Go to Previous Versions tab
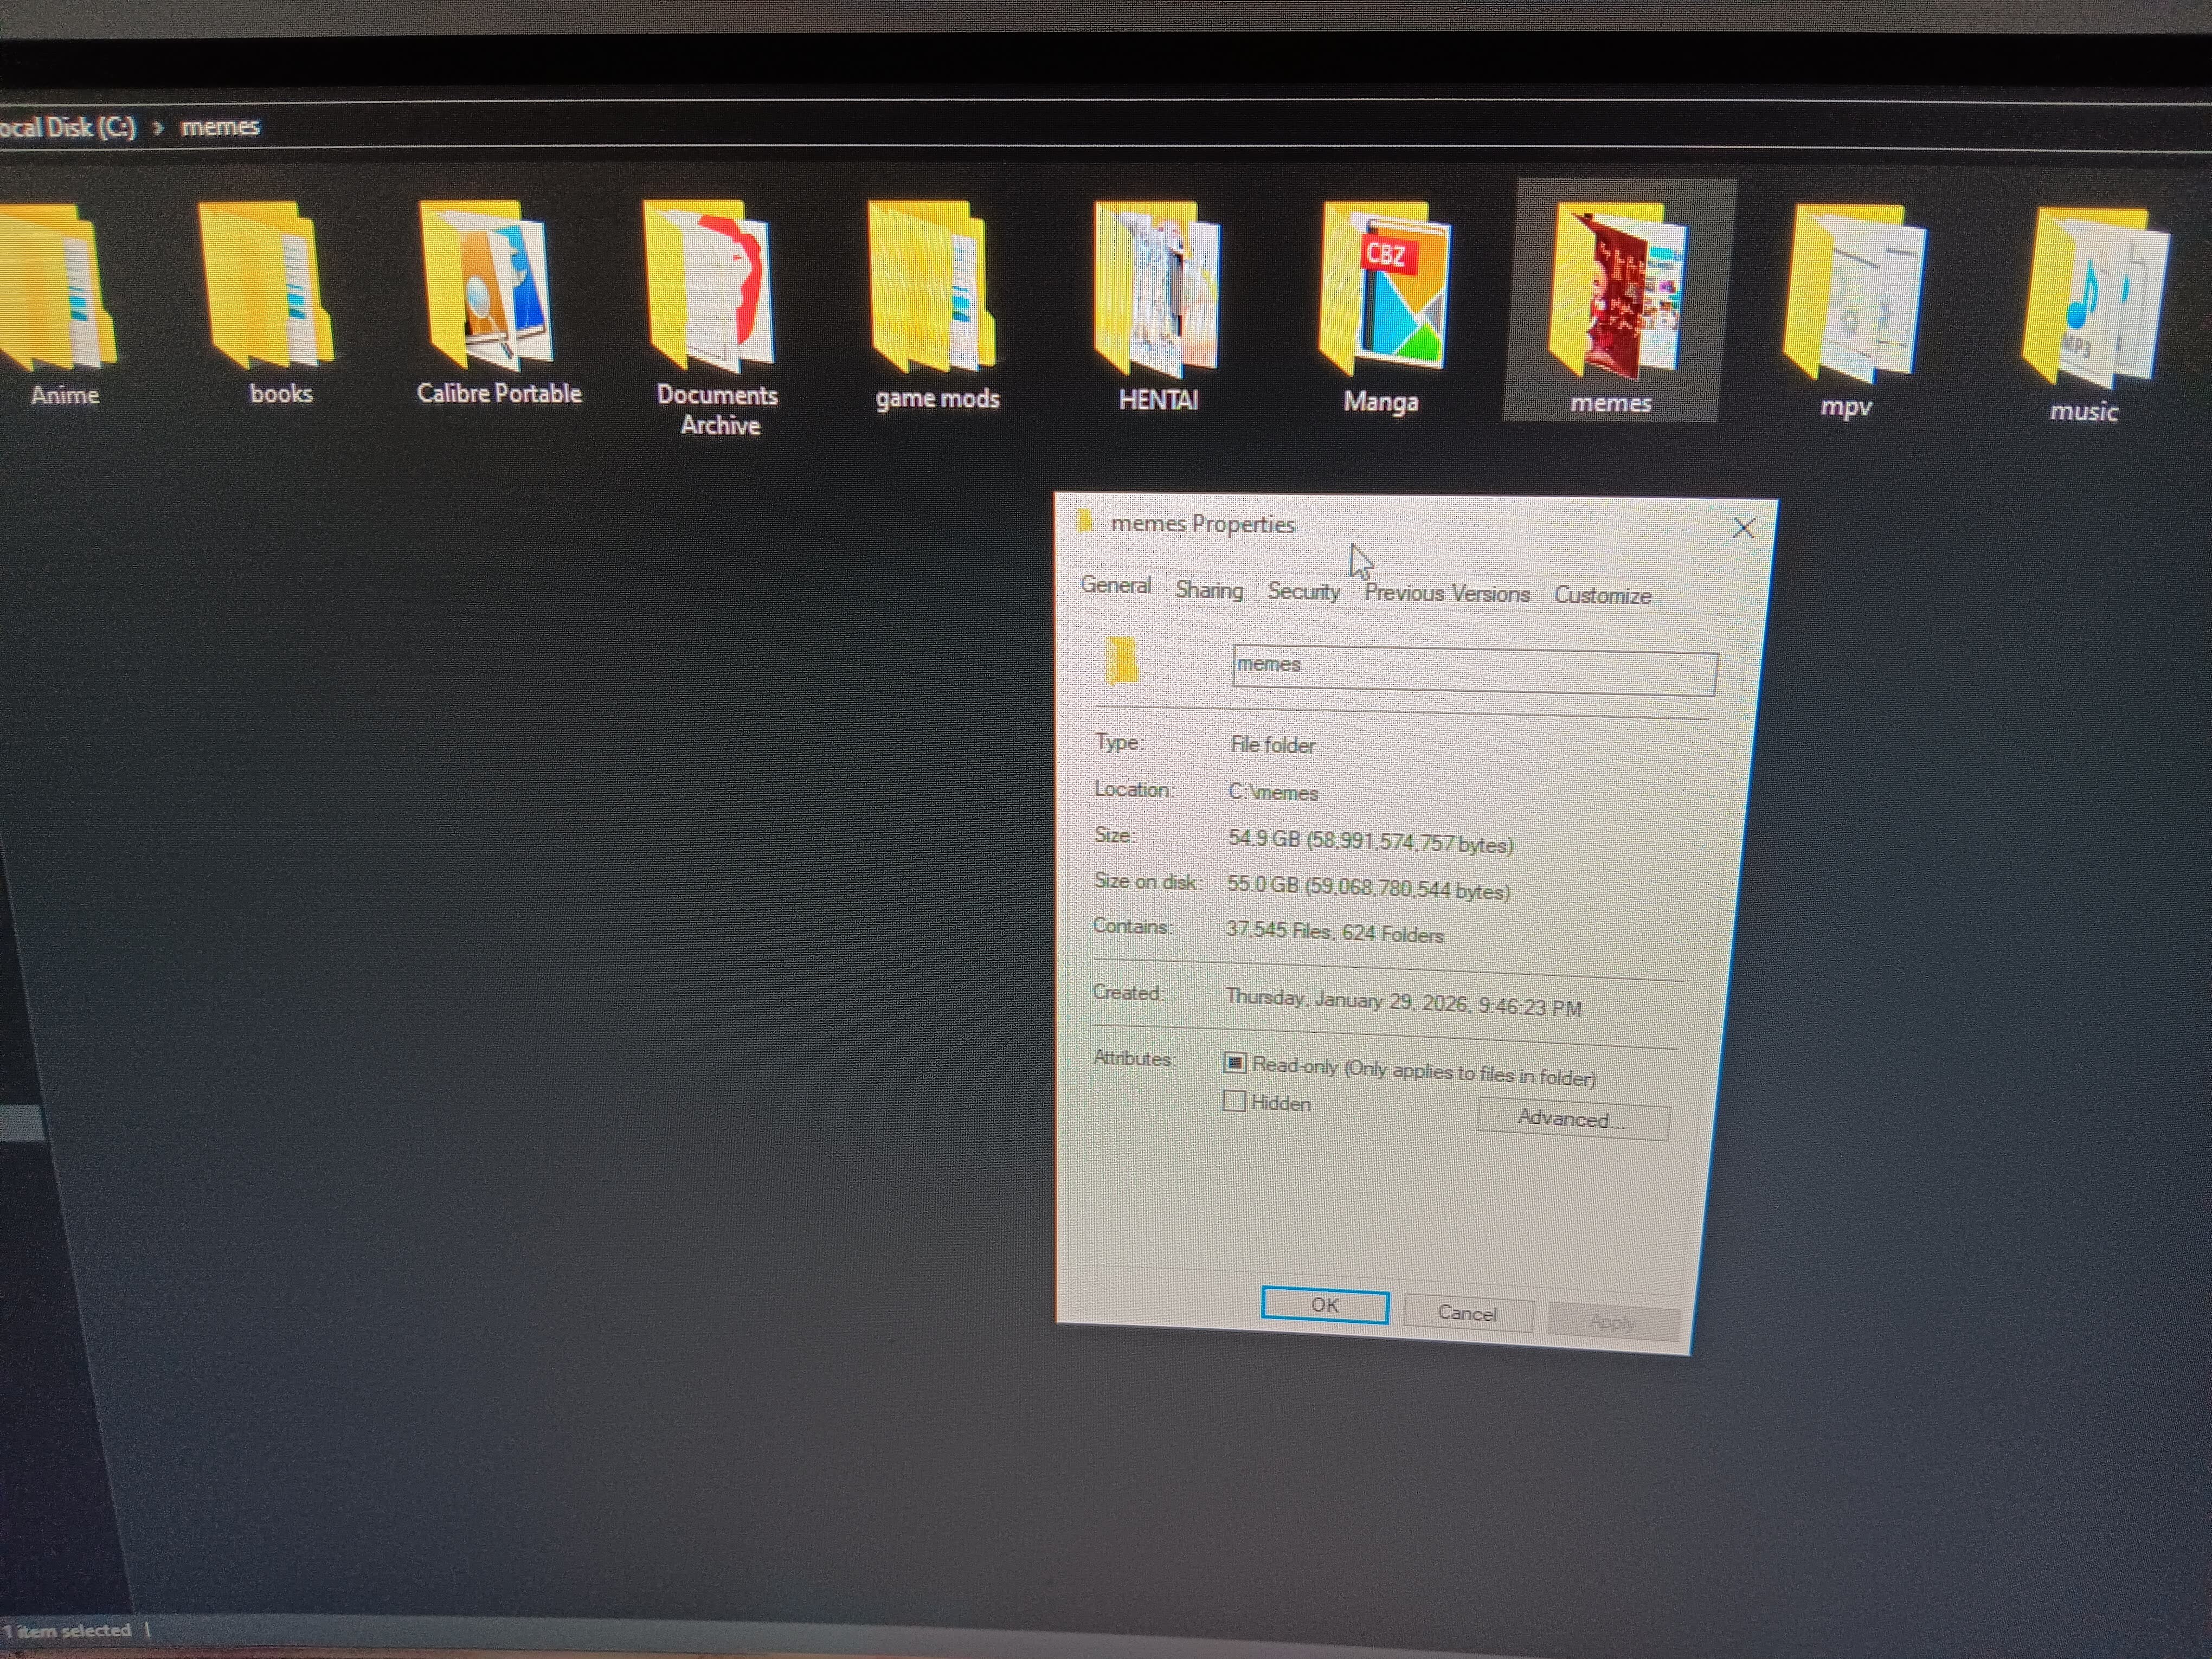The image size is (2212, 1659). [1446, 594]
